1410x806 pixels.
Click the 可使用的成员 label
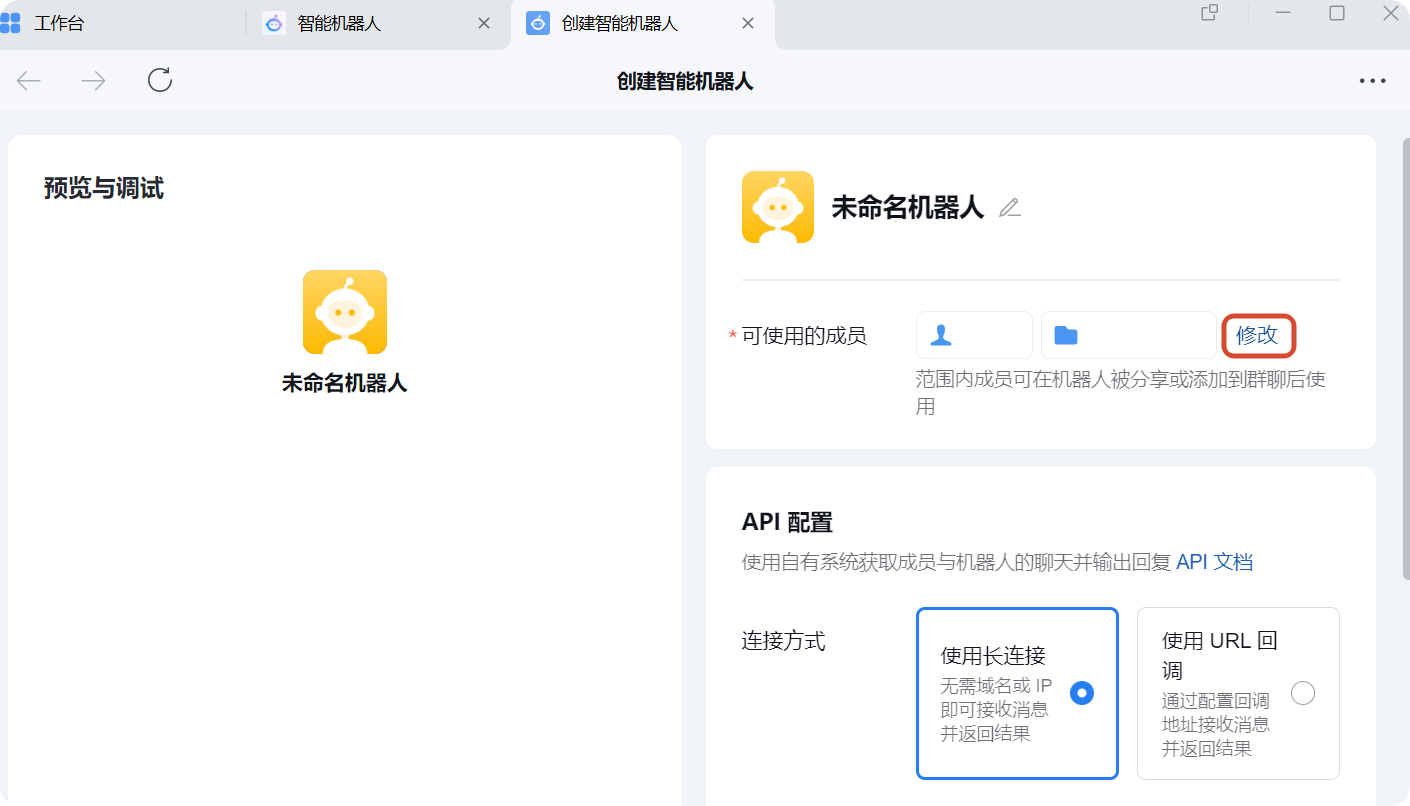coord(804,336)
